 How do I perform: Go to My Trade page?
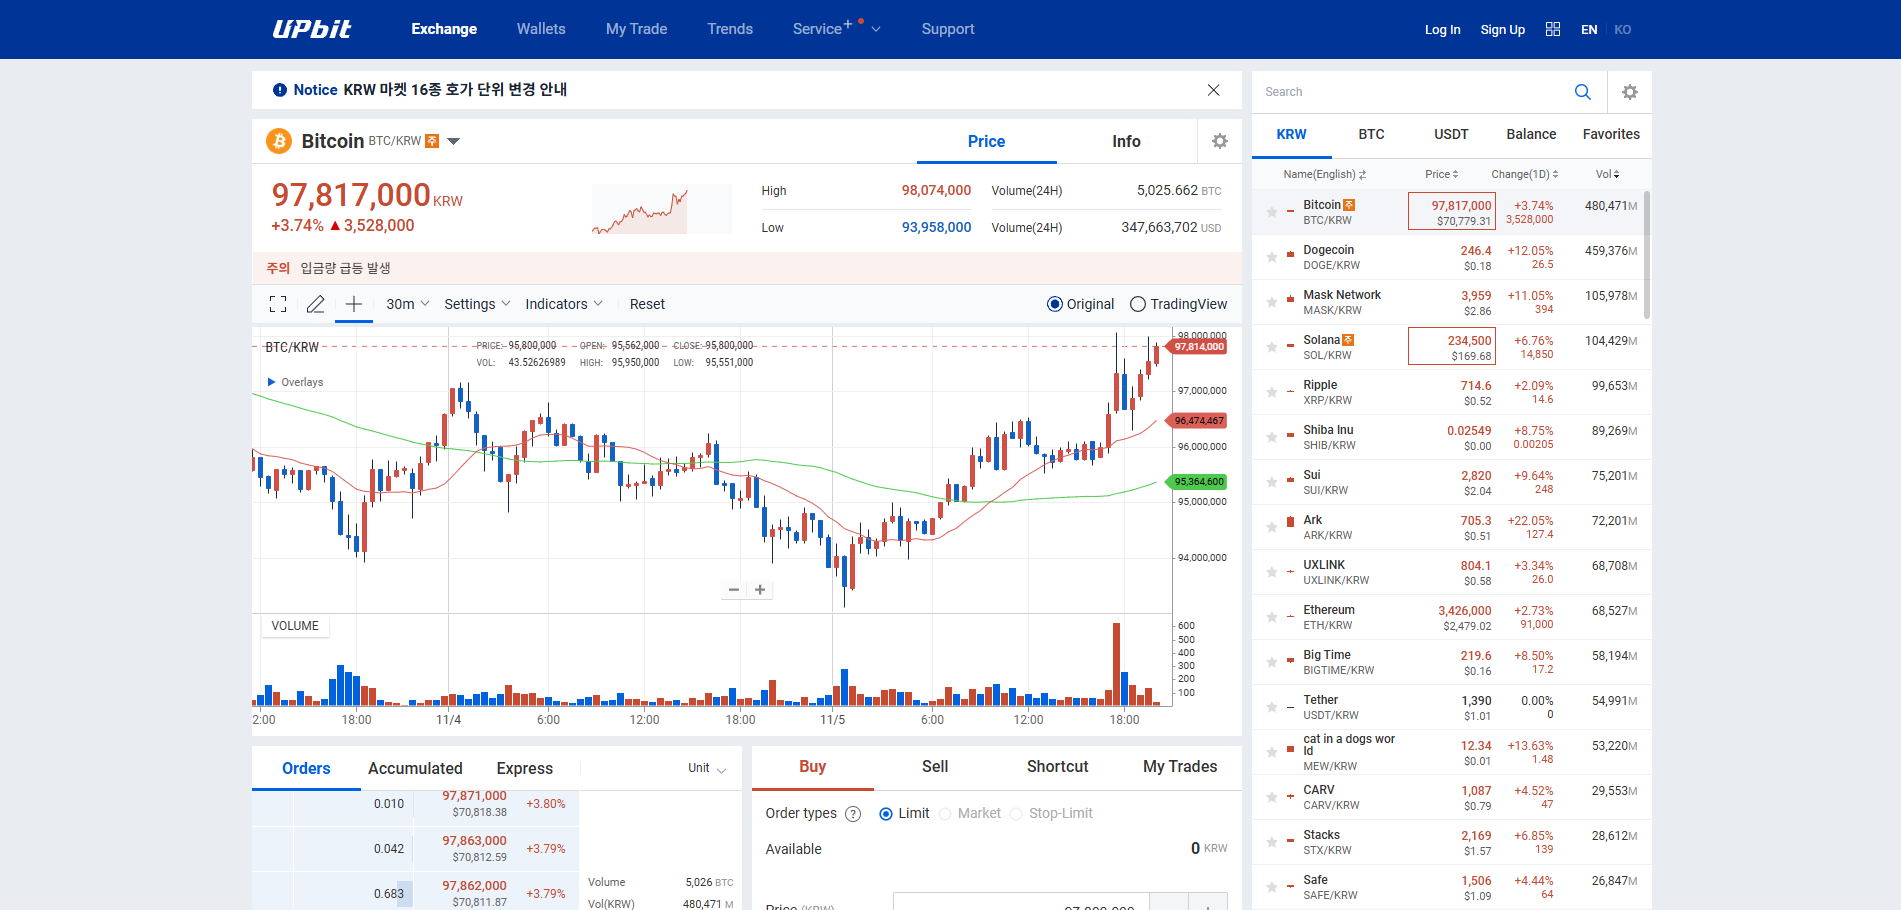[x=636, y=29]
